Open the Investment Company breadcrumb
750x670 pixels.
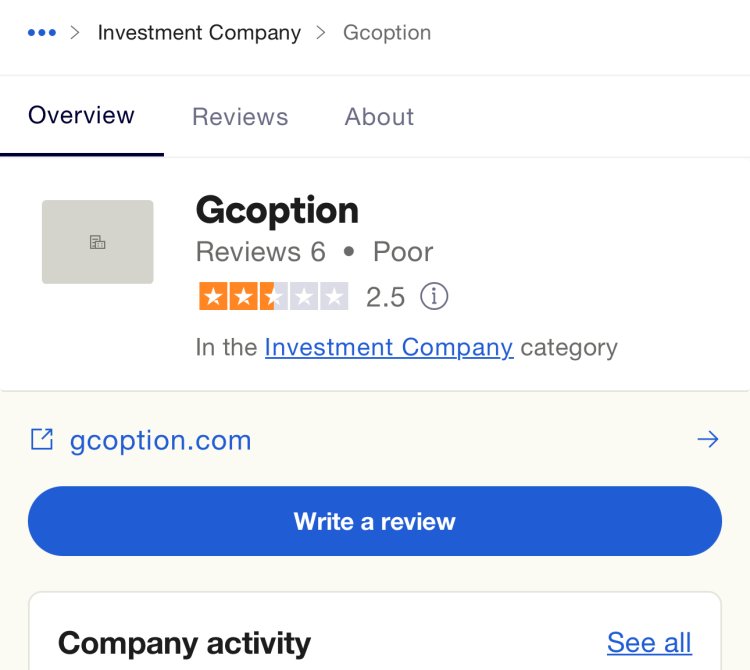[199, 33]
